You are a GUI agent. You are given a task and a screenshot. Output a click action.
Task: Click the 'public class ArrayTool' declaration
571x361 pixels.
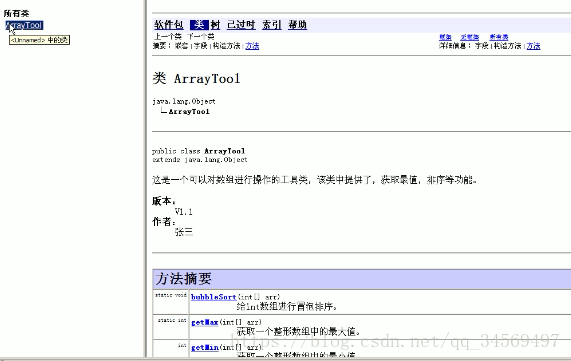click(198, 151)
